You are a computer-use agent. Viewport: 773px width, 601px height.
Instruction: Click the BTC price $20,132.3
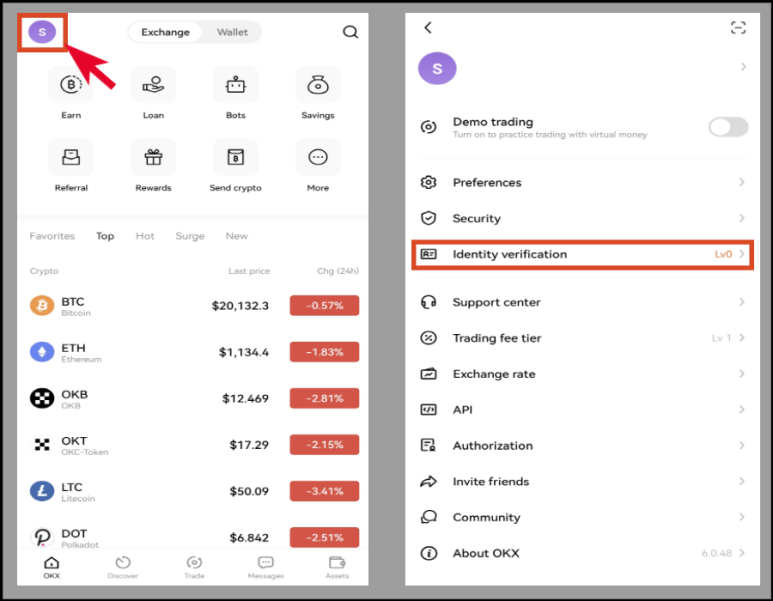240,306
